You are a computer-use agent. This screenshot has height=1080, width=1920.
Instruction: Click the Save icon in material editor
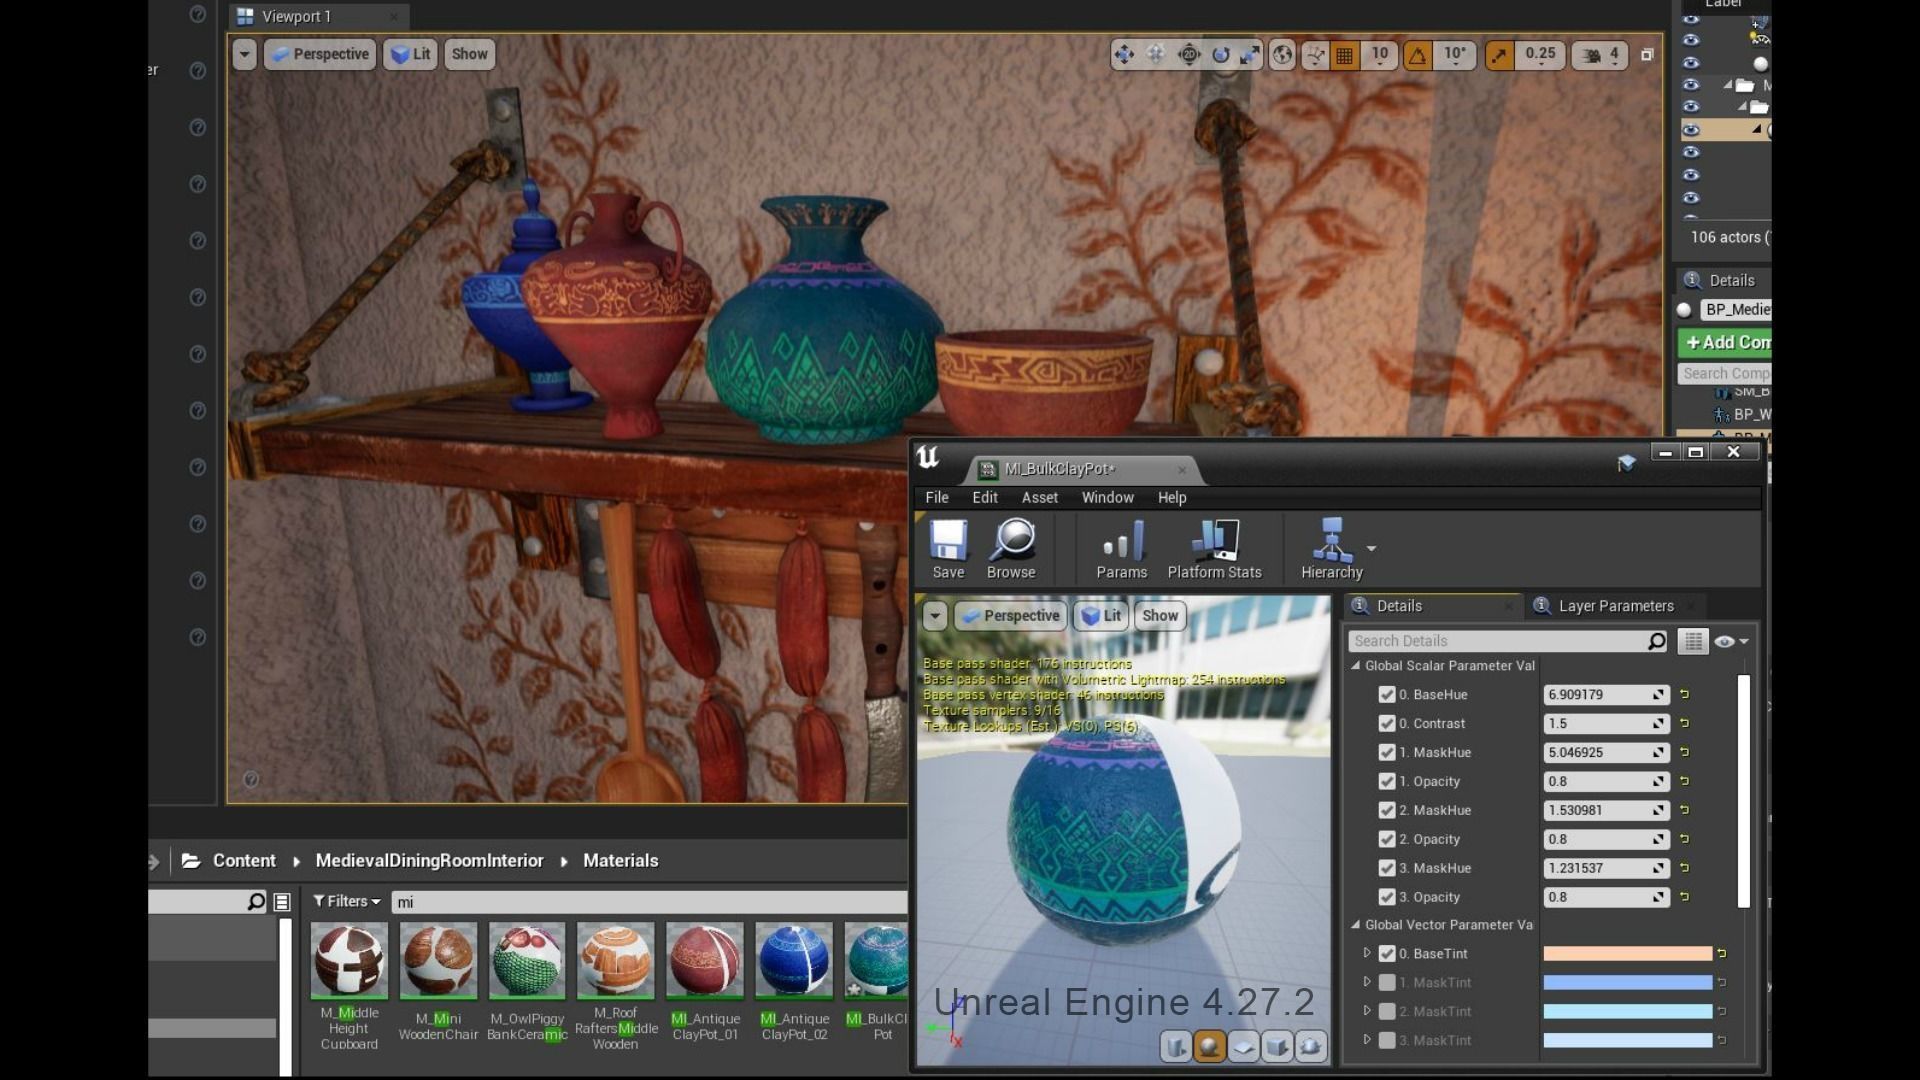point(947,541)
